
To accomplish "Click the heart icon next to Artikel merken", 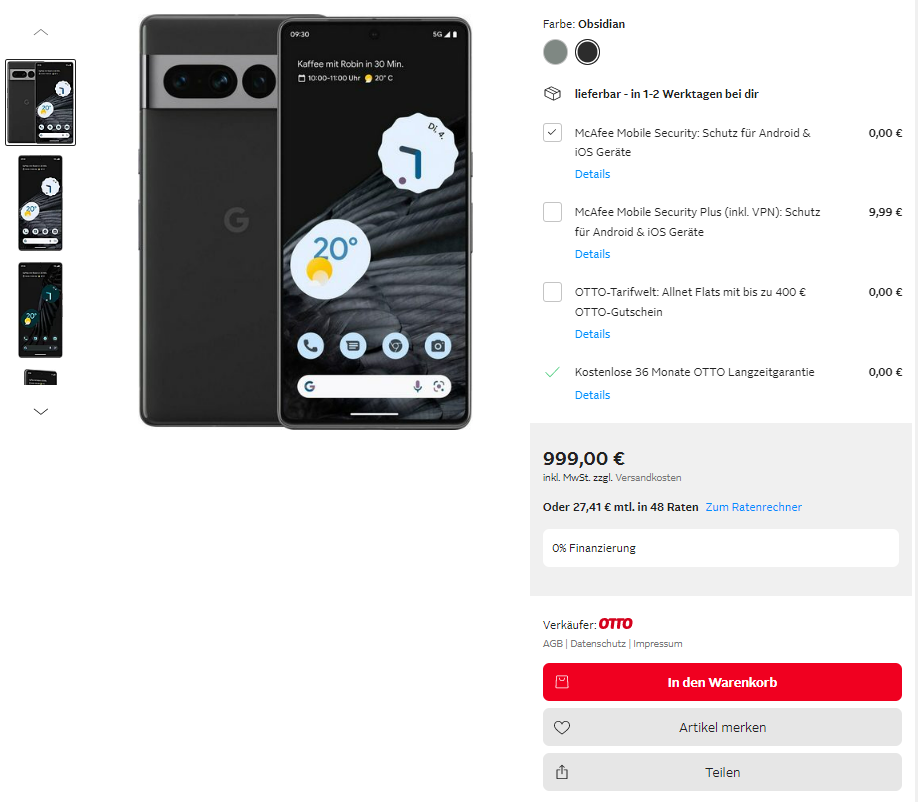I will pyautogui.click(x=562, y=728).
